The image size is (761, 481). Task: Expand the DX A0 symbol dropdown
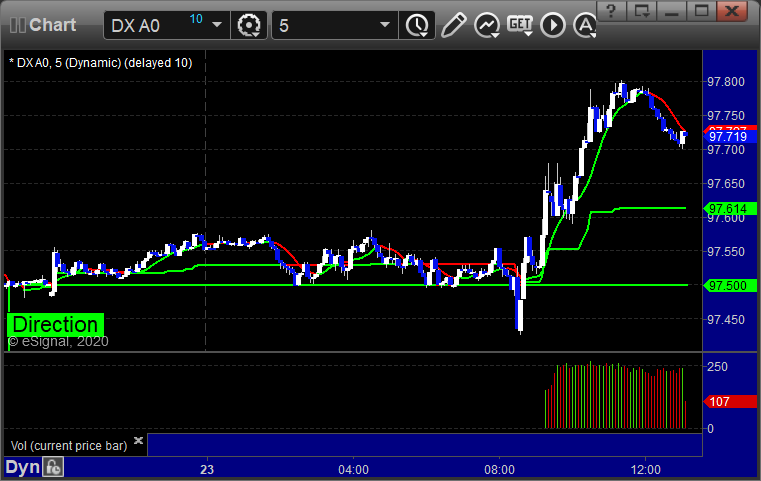pyautogui.click(x=217, y=25)
